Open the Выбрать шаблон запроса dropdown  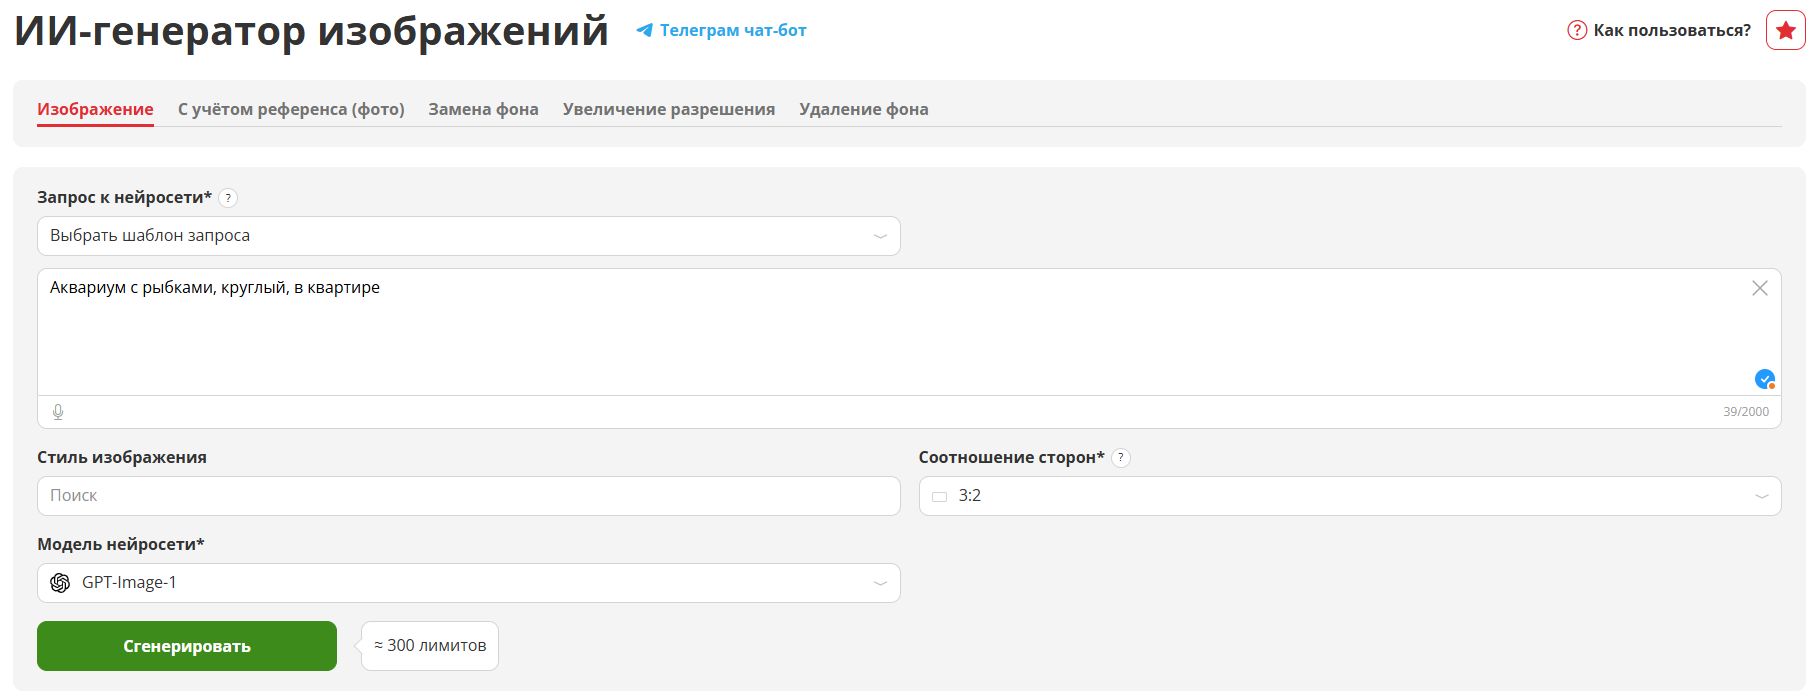[468, 236]
